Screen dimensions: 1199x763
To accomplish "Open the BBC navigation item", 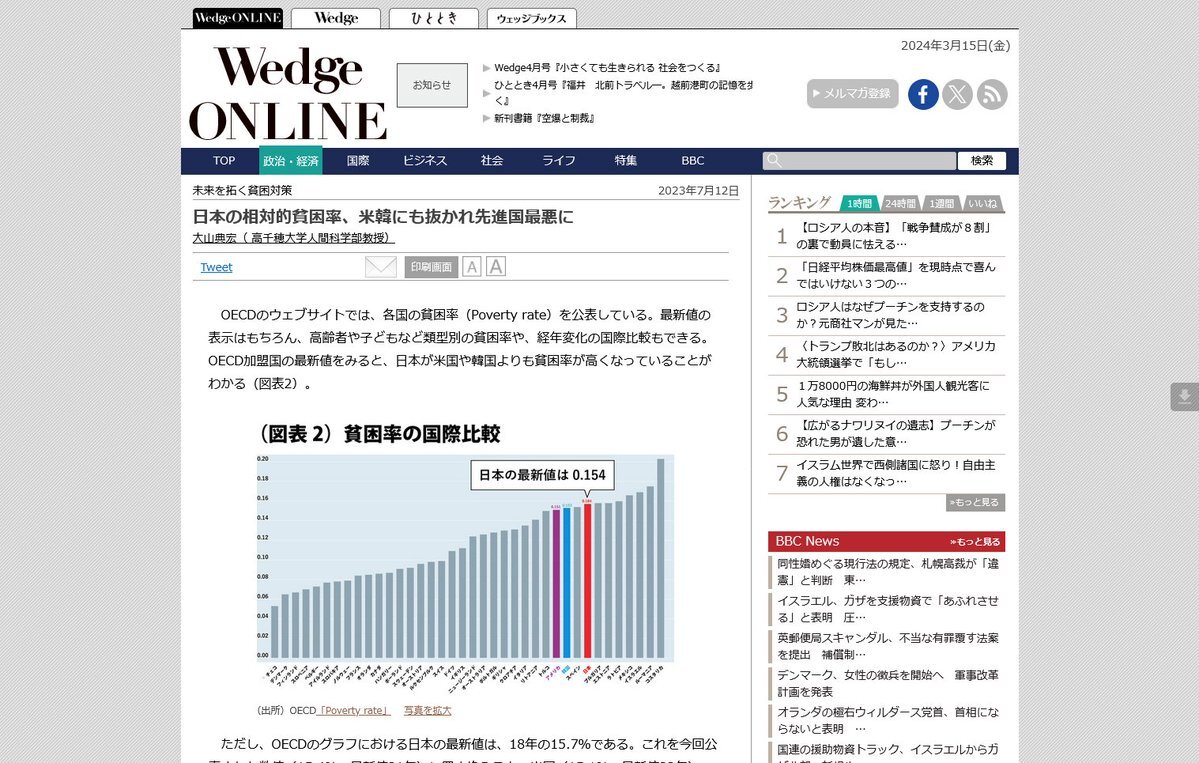I will coord(693,161).
